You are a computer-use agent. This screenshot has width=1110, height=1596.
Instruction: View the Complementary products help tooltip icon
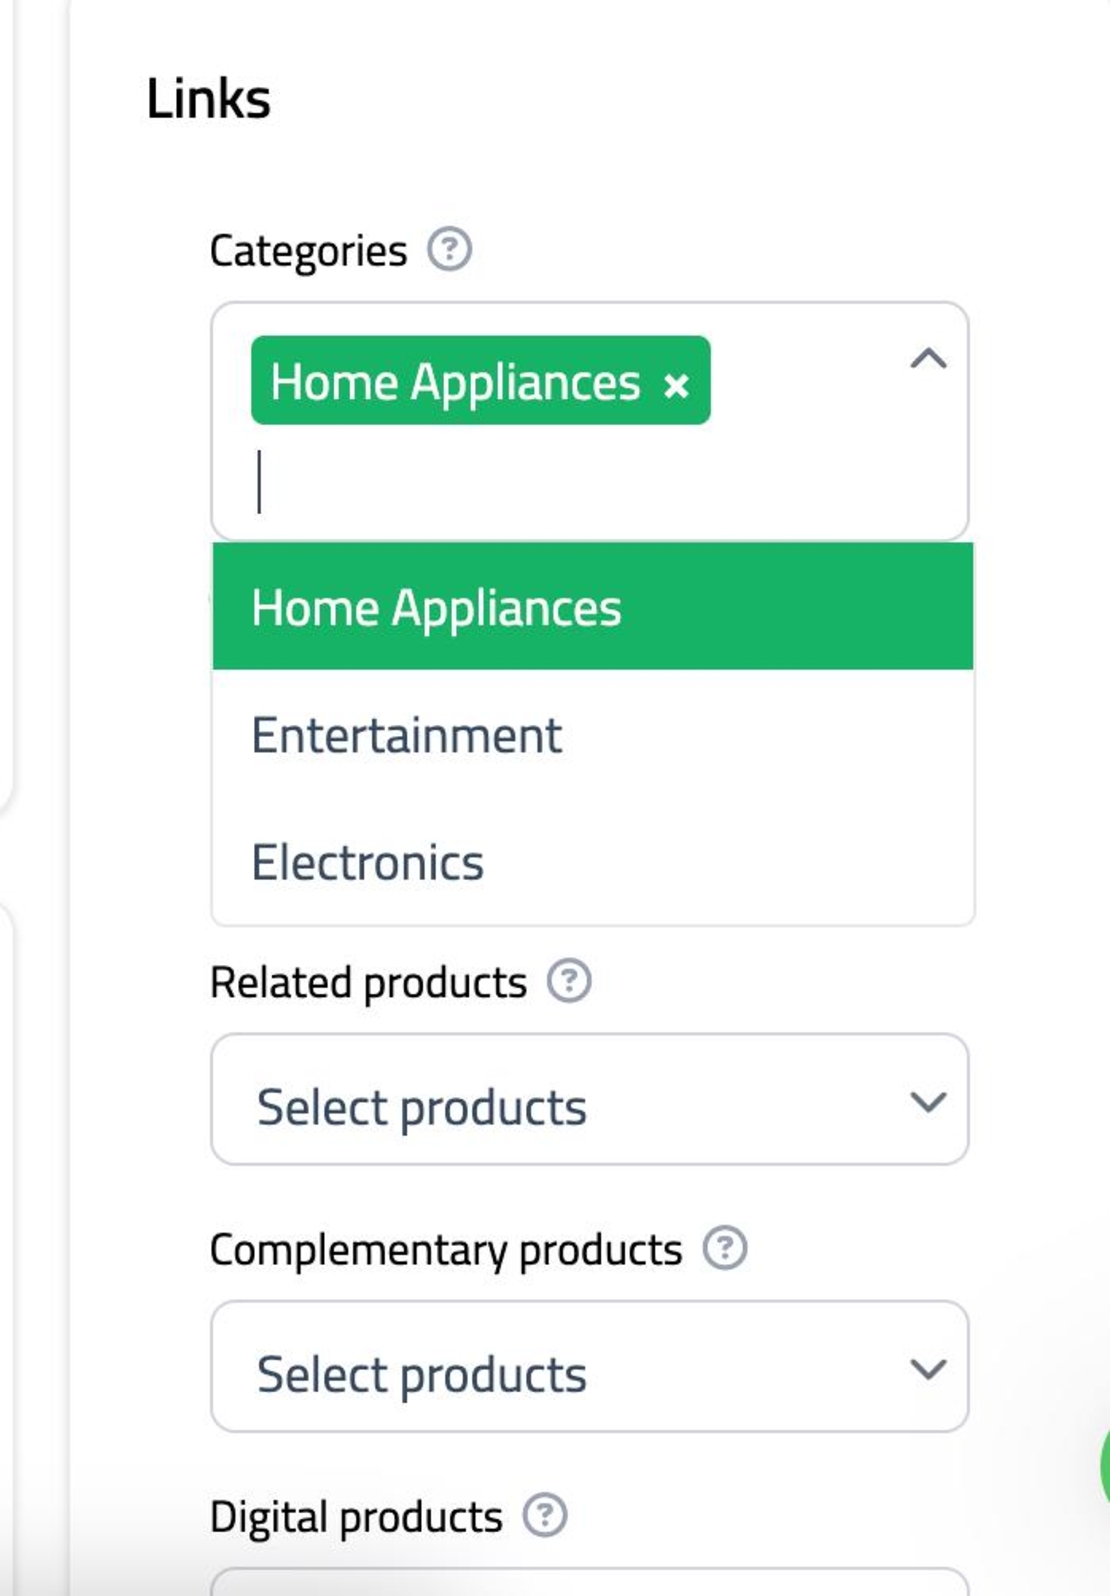tap(725, 1248)
